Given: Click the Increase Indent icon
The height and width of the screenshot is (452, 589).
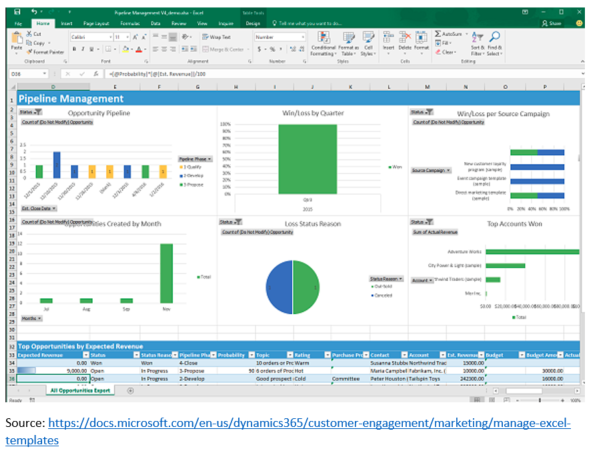Looking at the screenshot, I should coord(193,49).
